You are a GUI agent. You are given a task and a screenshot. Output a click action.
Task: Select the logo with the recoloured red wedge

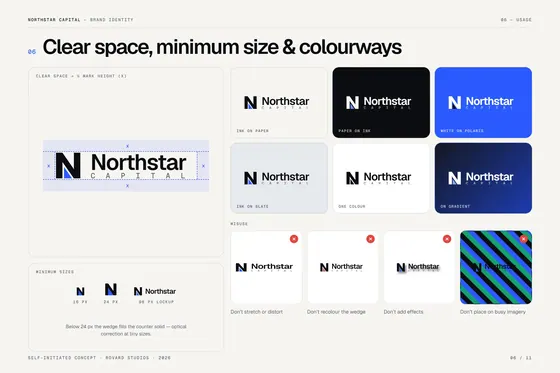pyautogui.click(x=341, y=267)
